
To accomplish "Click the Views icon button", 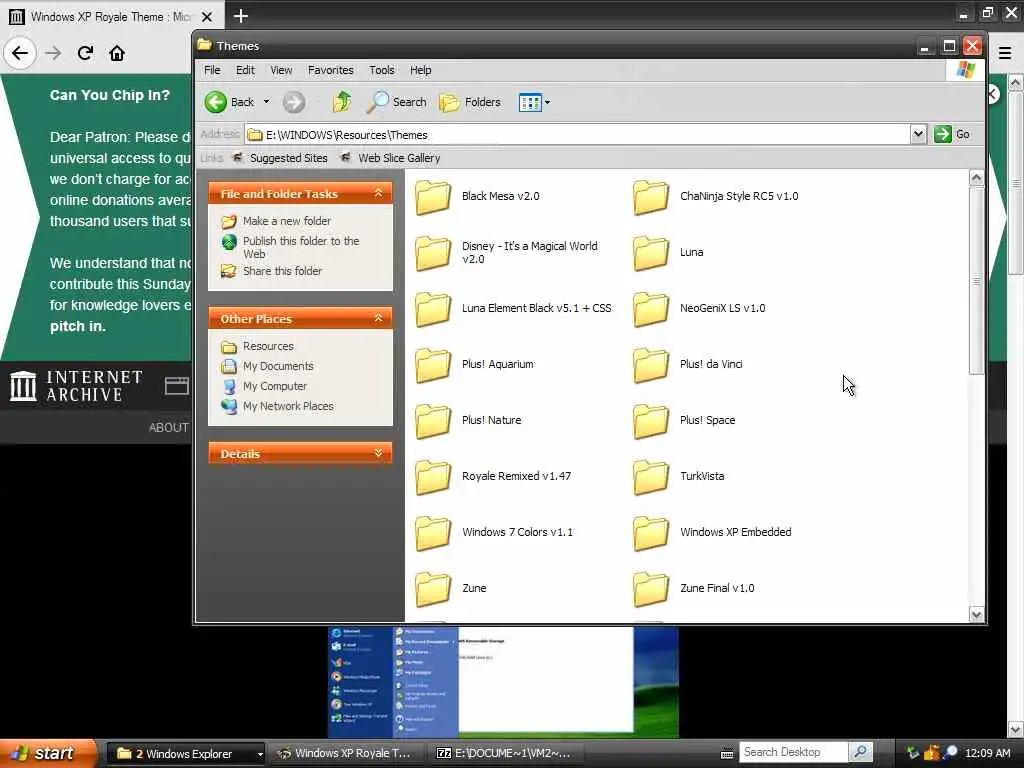I will point(530,103).
